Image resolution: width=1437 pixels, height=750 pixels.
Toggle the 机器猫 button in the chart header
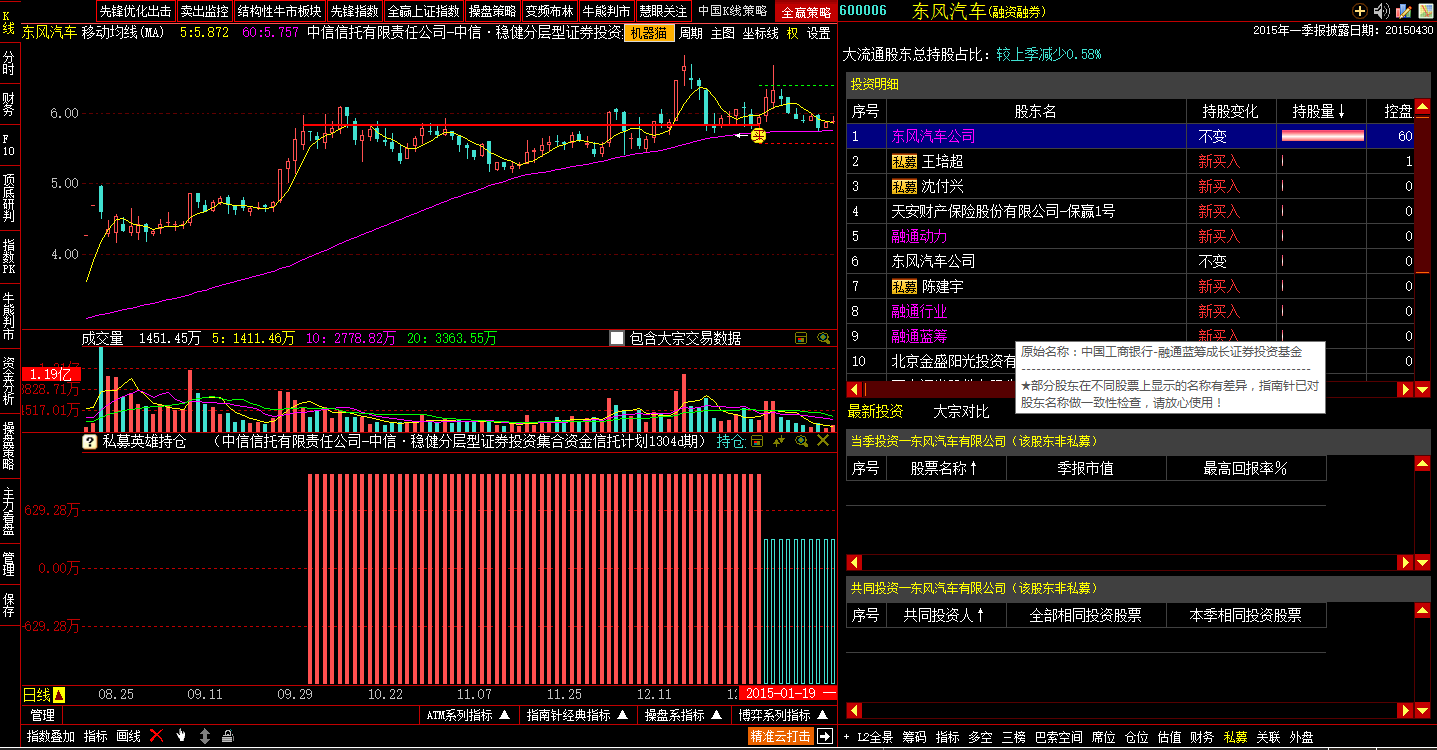pos(648,33)
